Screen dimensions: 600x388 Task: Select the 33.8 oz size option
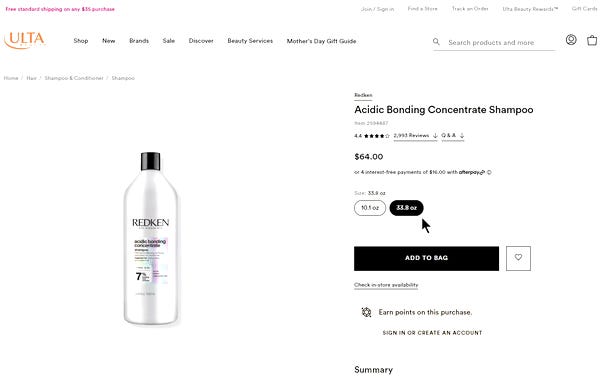point(406,208)
